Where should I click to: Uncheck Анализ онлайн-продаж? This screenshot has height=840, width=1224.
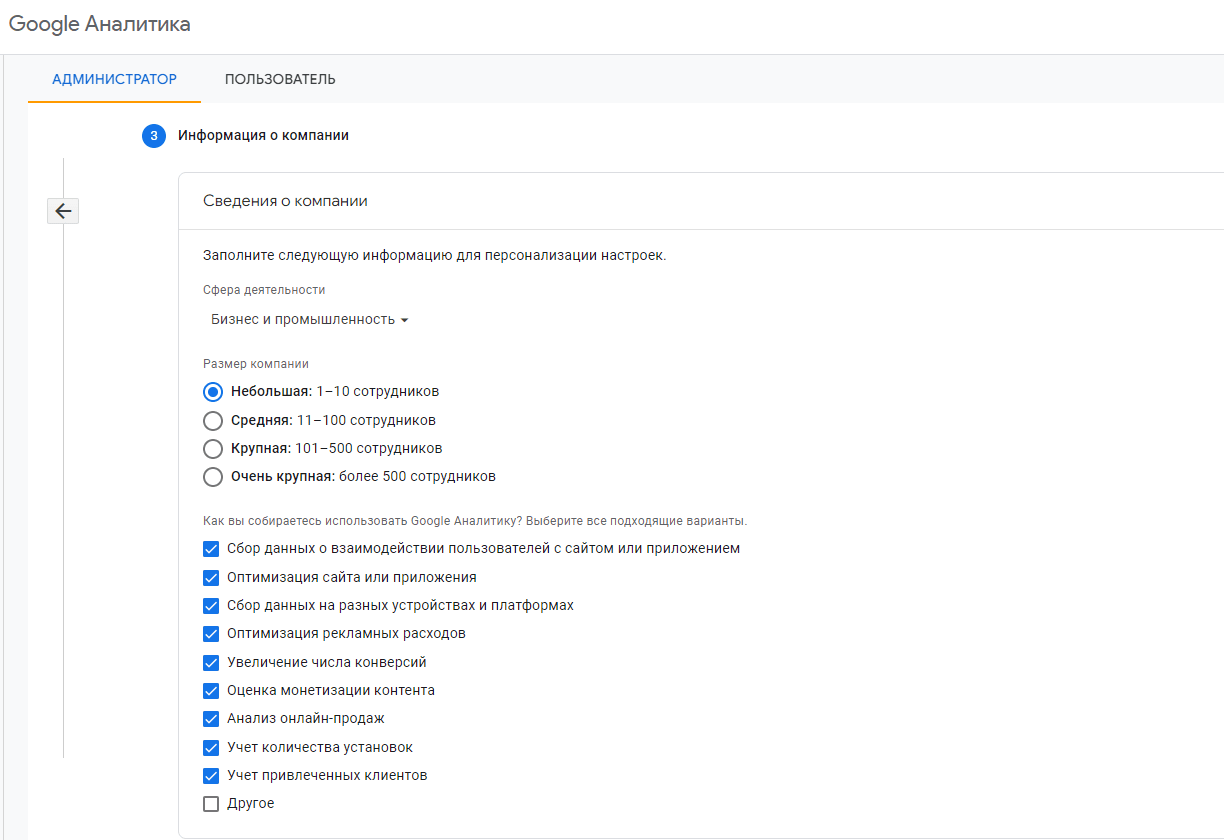pyautogui.click(x=211, y=719)
